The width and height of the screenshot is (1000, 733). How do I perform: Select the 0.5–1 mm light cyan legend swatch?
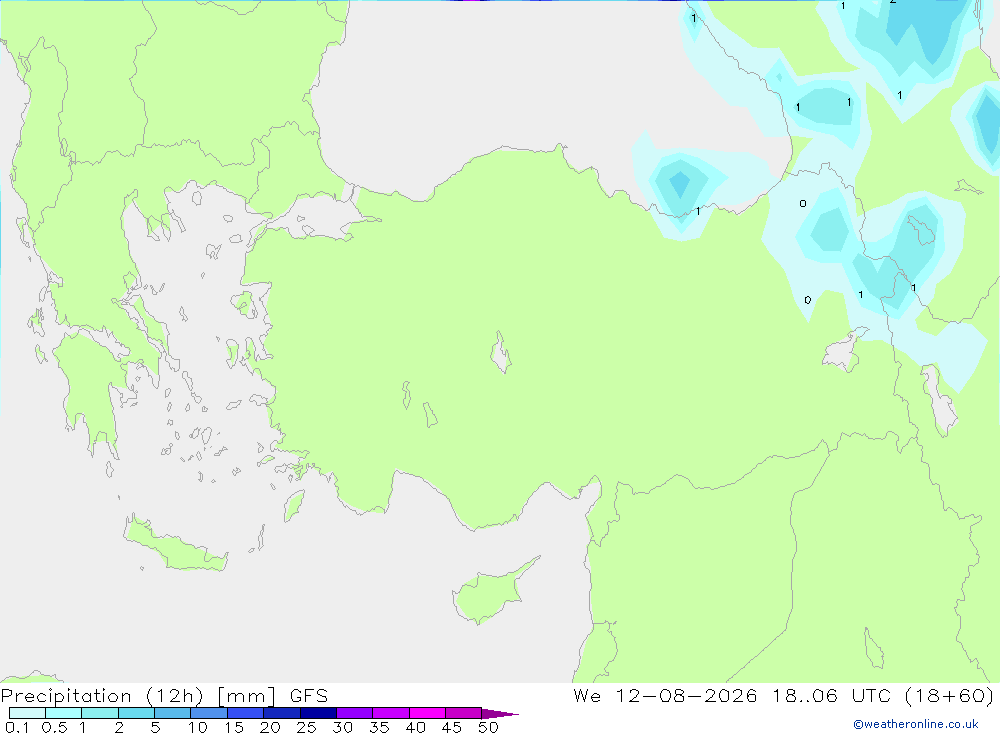click(64, 713)
